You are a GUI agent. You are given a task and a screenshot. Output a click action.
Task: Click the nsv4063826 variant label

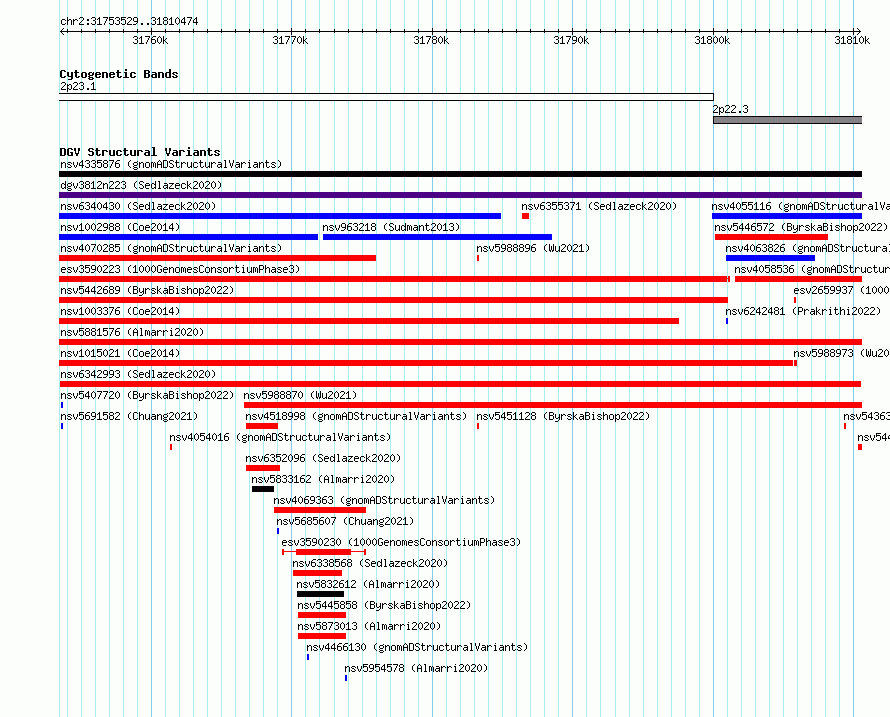tap(807, 249)
